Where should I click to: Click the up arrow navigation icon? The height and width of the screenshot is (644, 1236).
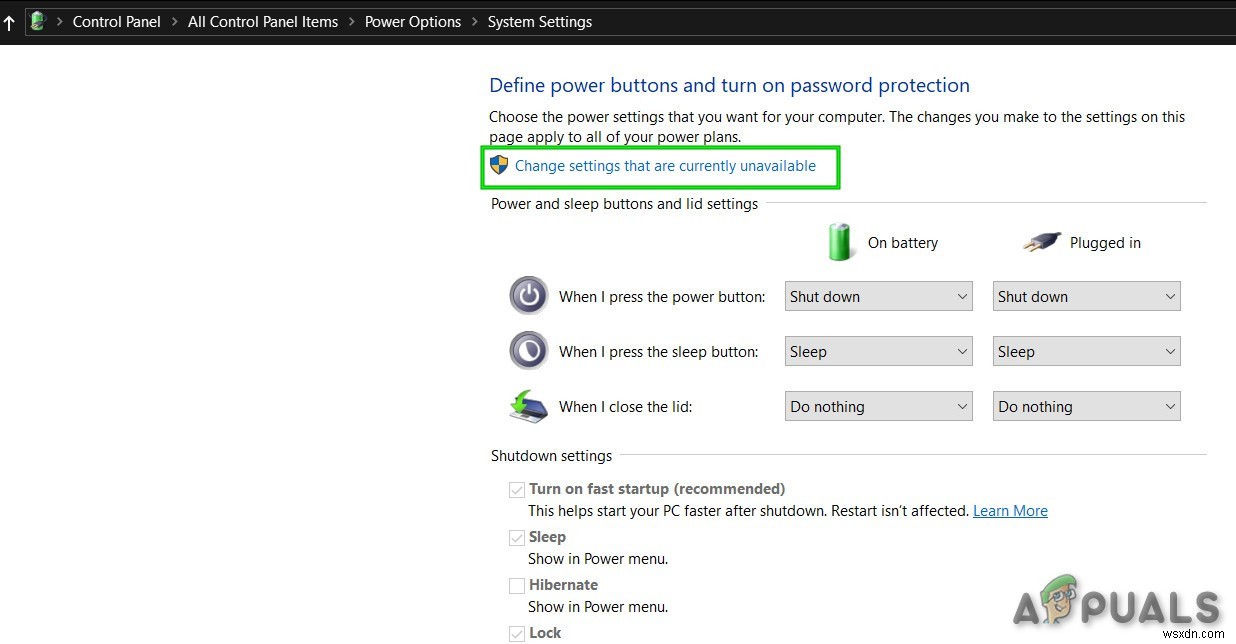[x=9, y=22]
